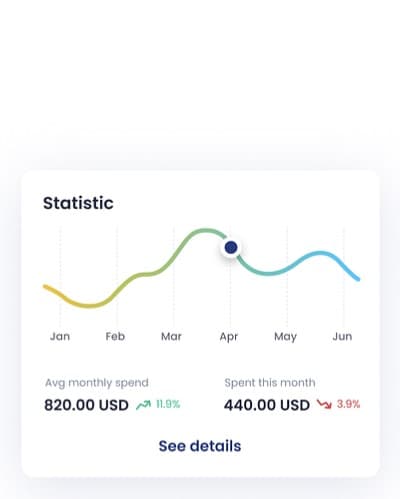Click the Avg monthly spend label
Image resolution: width=400 pixels, height=499 pixels.
pos(97,383)
